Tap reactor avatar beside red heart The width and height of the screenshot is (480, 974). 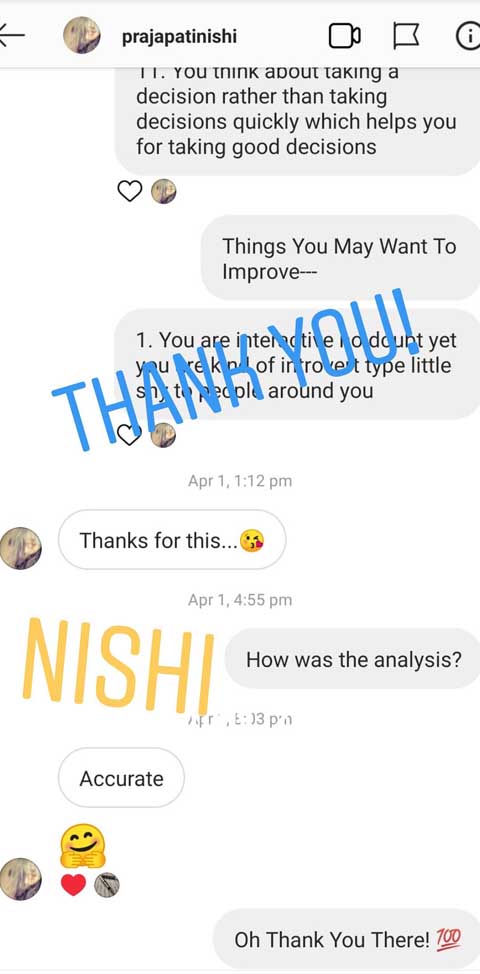pos(107,885)
